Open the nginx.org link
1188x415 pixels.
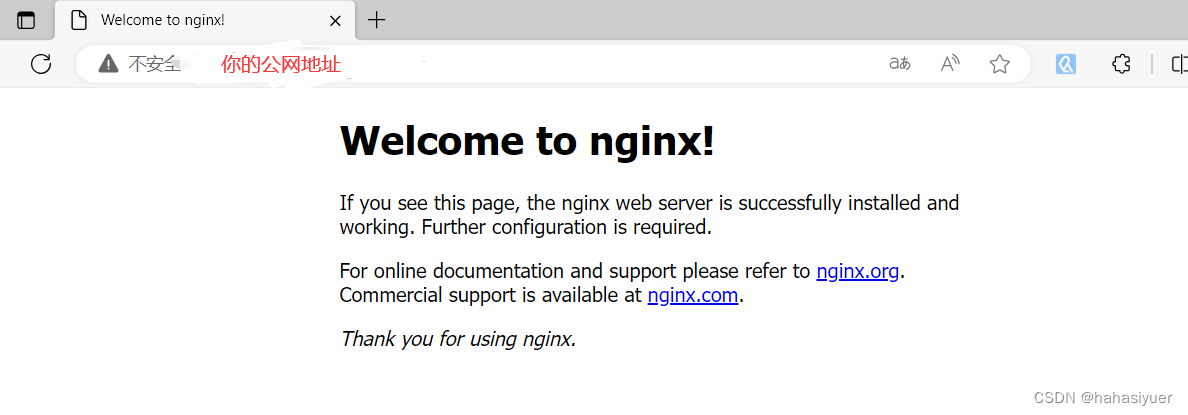pos(858,271)
